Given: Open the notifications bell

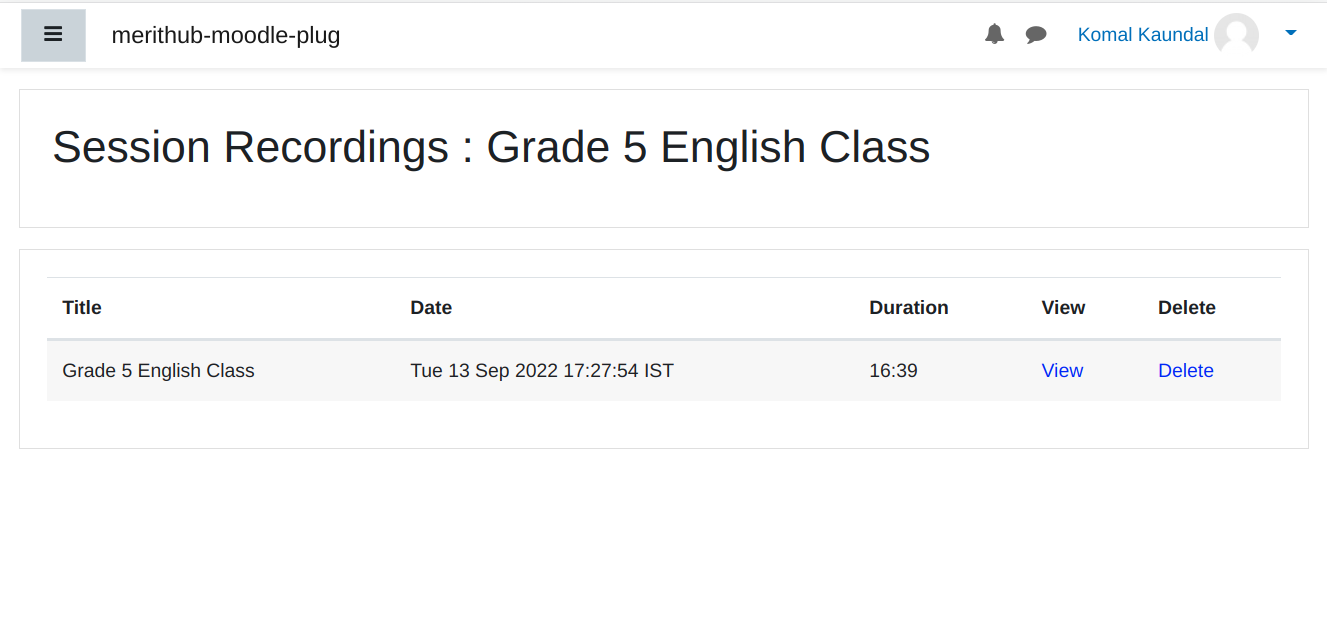Looking at the screenshot, I should (x=994, y=35).
